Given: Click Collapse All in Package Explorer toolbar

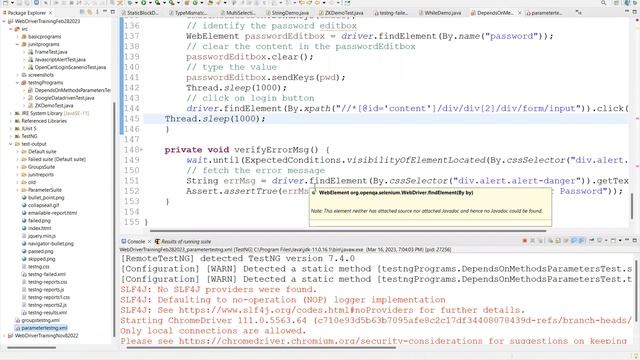Looking at the screenshot, I should (x=82, y=12).
